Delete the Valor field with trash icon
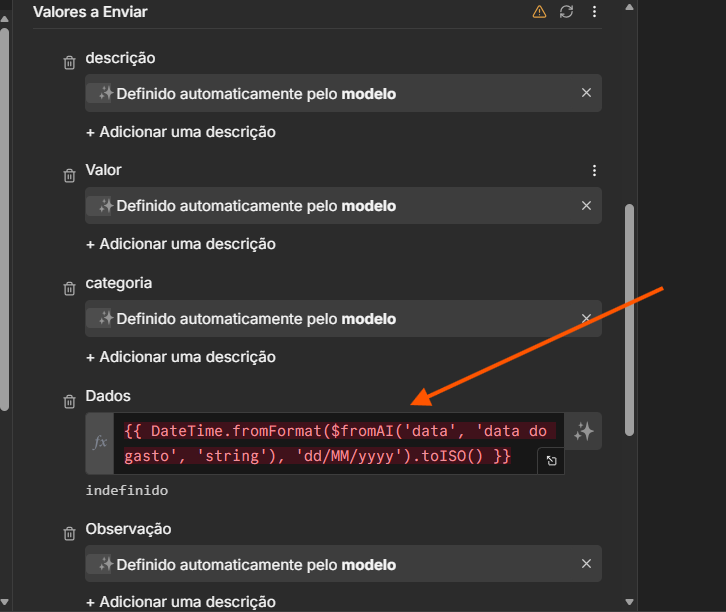 point(70,175)
